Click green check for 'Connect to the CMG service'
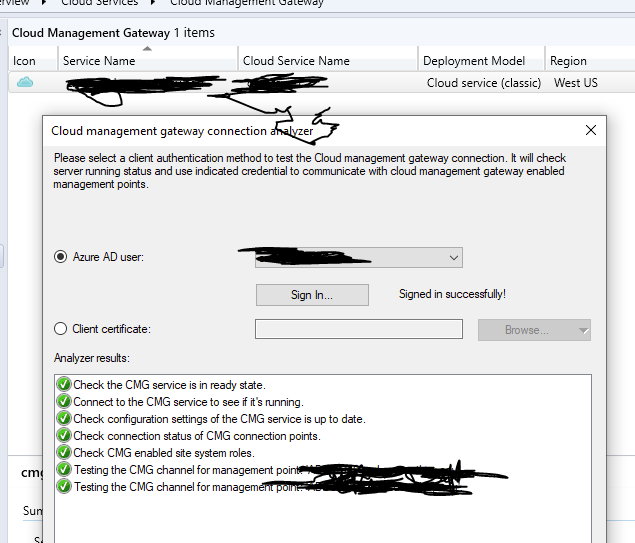Screen dimensions: 635x543 (64, 401)
